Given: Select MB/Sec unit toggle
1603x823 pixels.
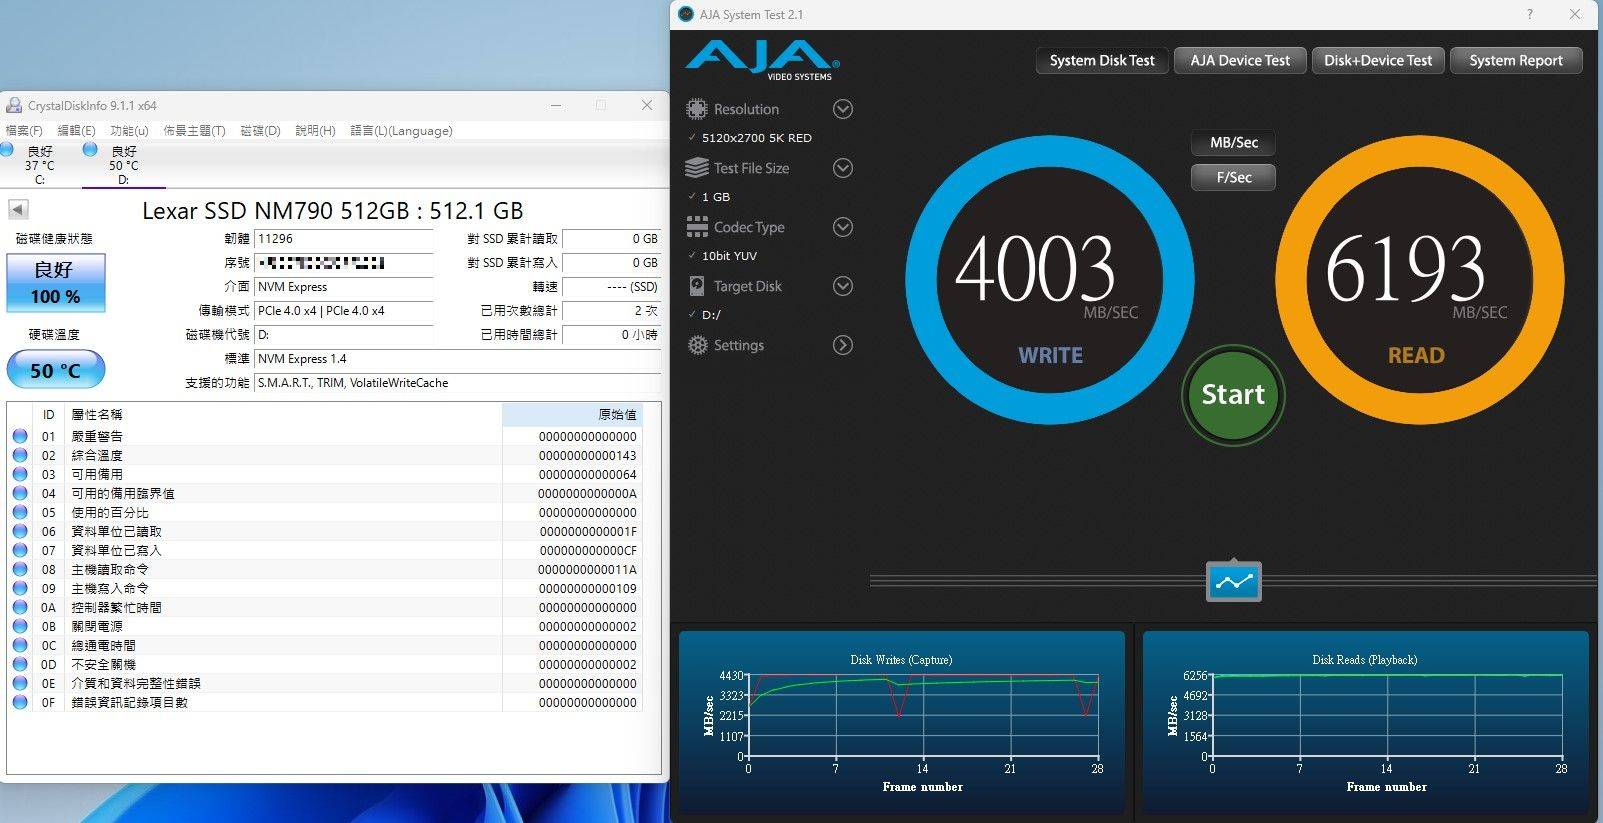Looking at the screenshot, I should pos(1233,143).
